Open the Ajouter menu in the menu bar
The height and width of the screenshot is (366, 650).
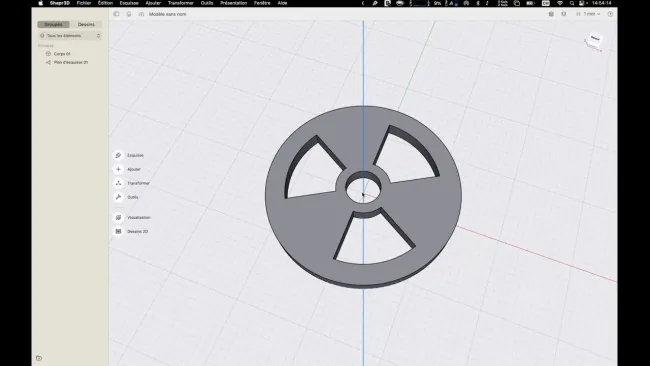tap(153, 3)
